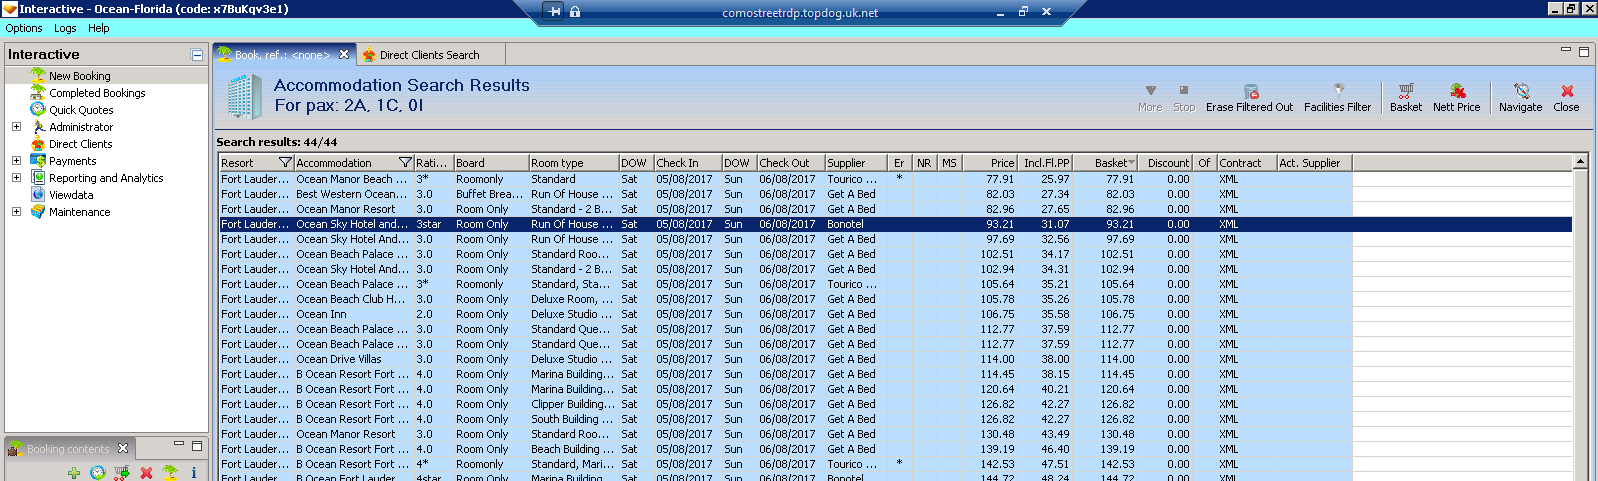
Task: Click the filter funnel on Accommodation column
Action: click(405, 163)
